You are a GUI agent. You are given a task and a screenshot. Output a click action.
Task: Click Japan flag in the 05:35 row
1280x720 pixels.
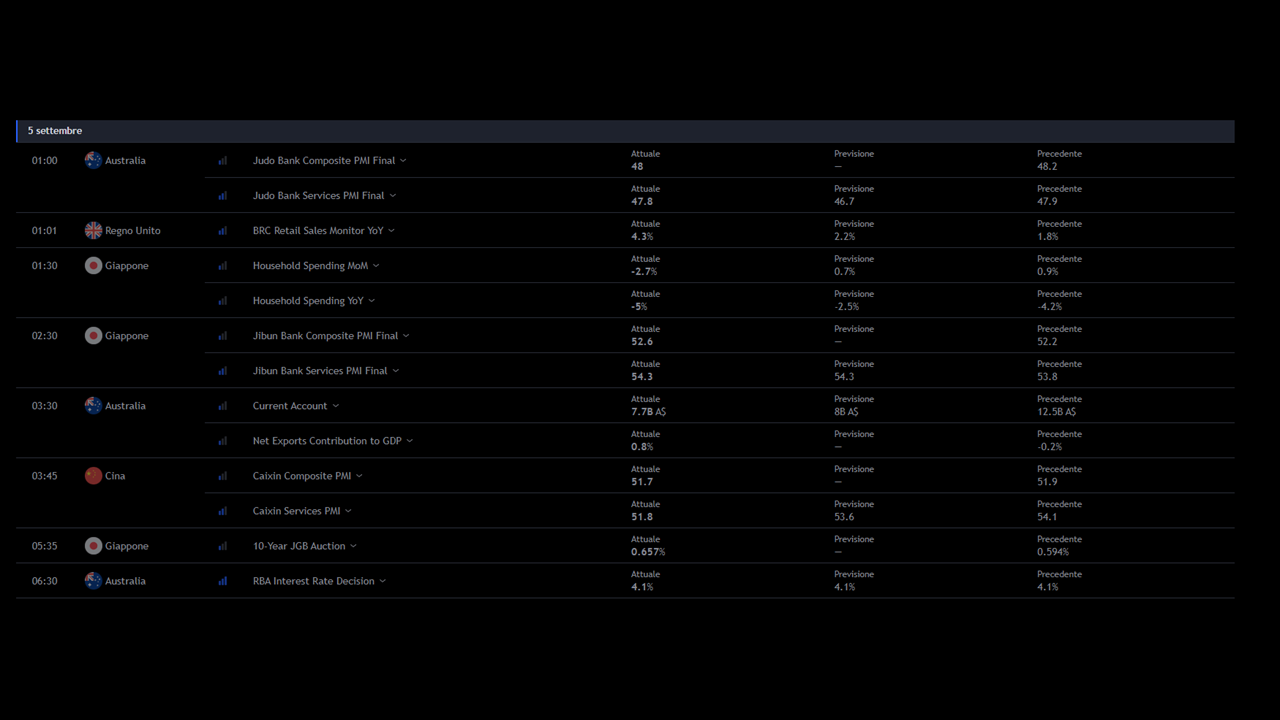pyautogui.click(x=93, y=546)
